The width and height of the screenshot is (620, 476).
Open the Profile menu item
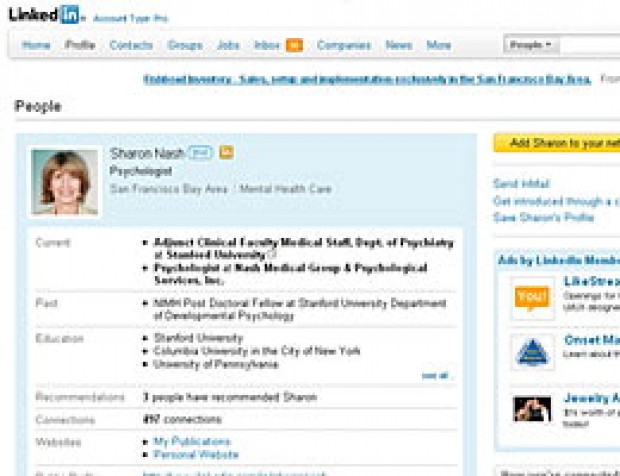click(80, 45)
